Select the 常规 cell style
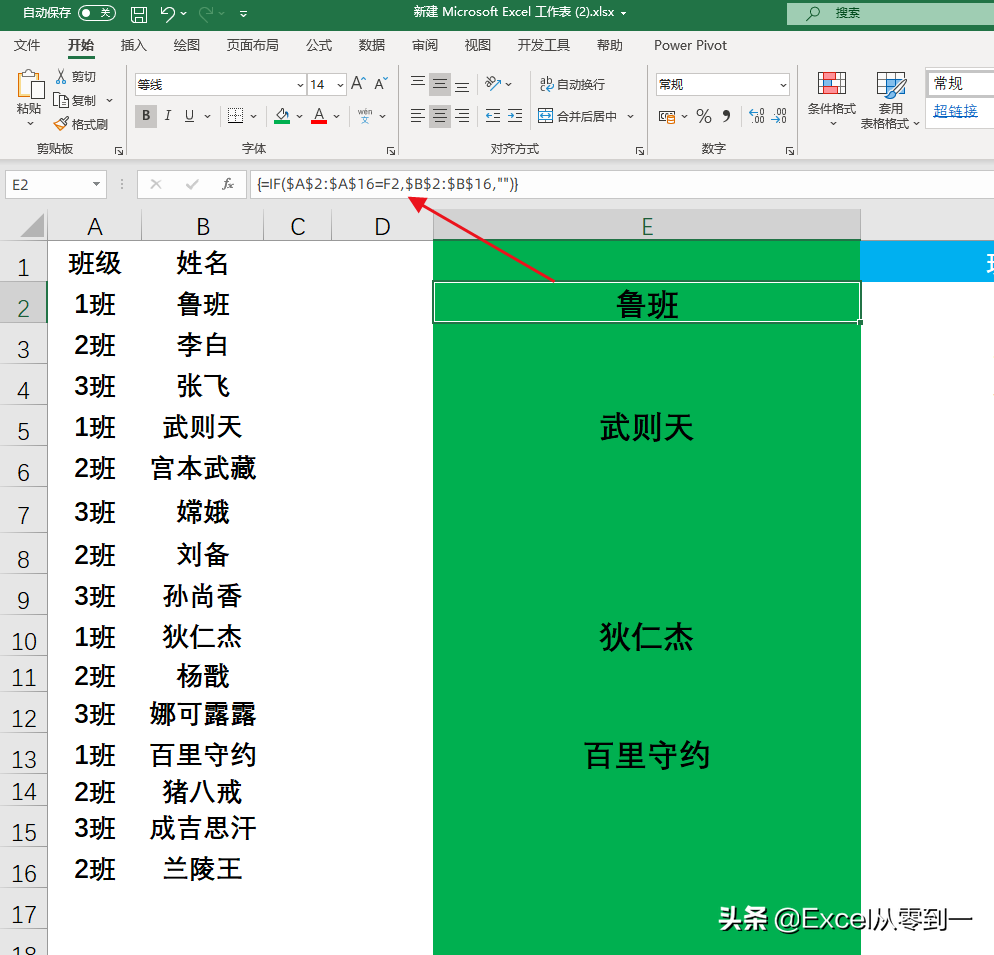Screen dimensions: 994x955 click(960, 84)
